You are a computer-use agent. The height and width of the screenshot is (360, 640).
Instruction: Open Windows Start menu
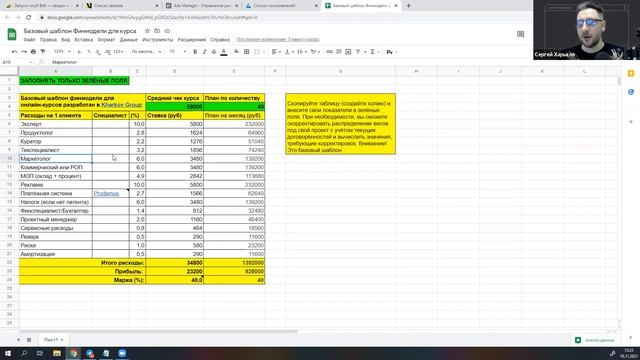coord(8,353)
